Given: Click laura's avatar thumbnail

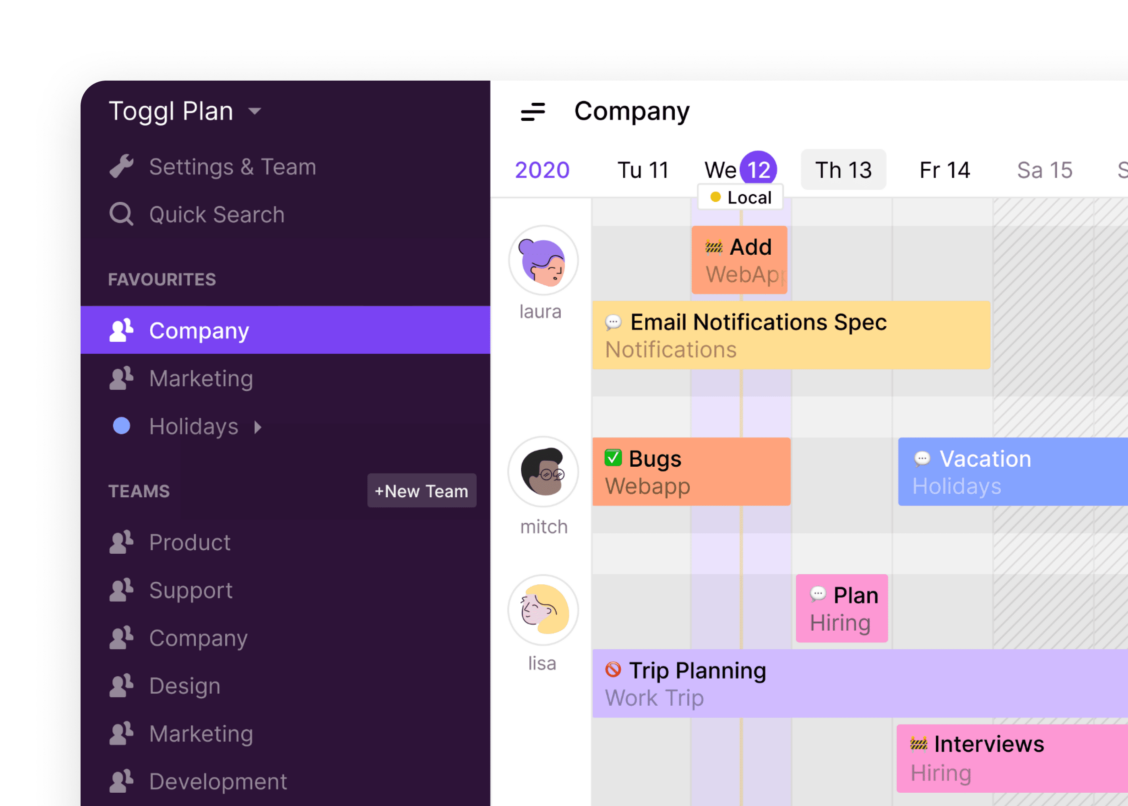Looking at the screenshot, I should 543,258.
